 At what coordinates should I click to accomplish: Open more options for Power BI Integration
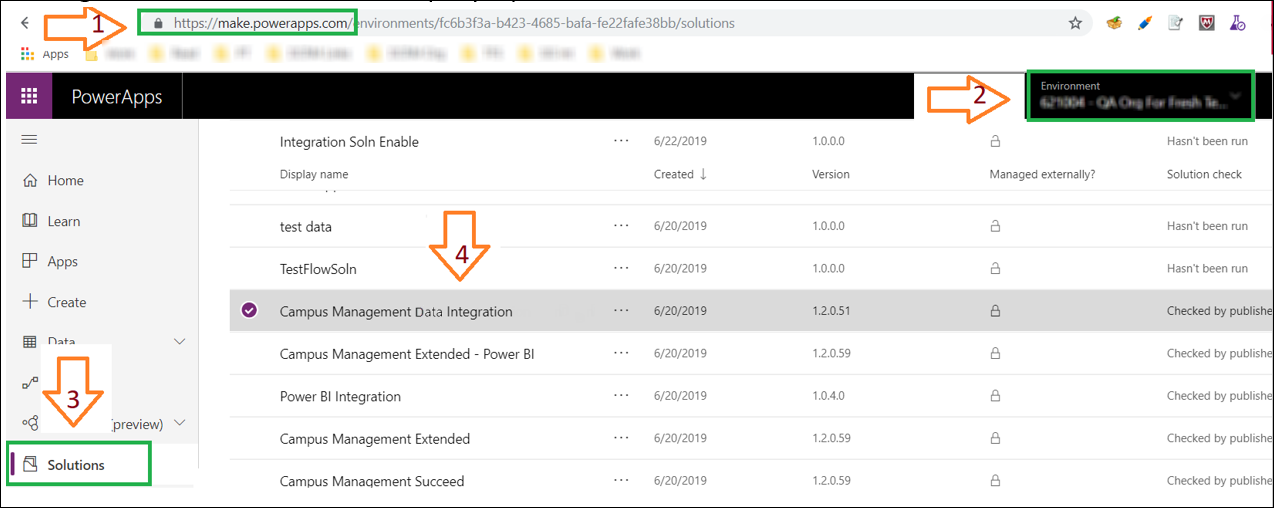coord(621,396)
